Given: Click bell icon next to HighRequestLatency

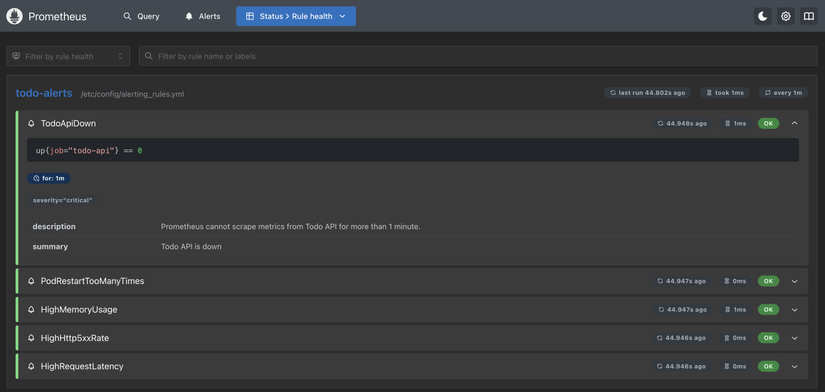Looking at the screenshot, I should pos(31,366).
